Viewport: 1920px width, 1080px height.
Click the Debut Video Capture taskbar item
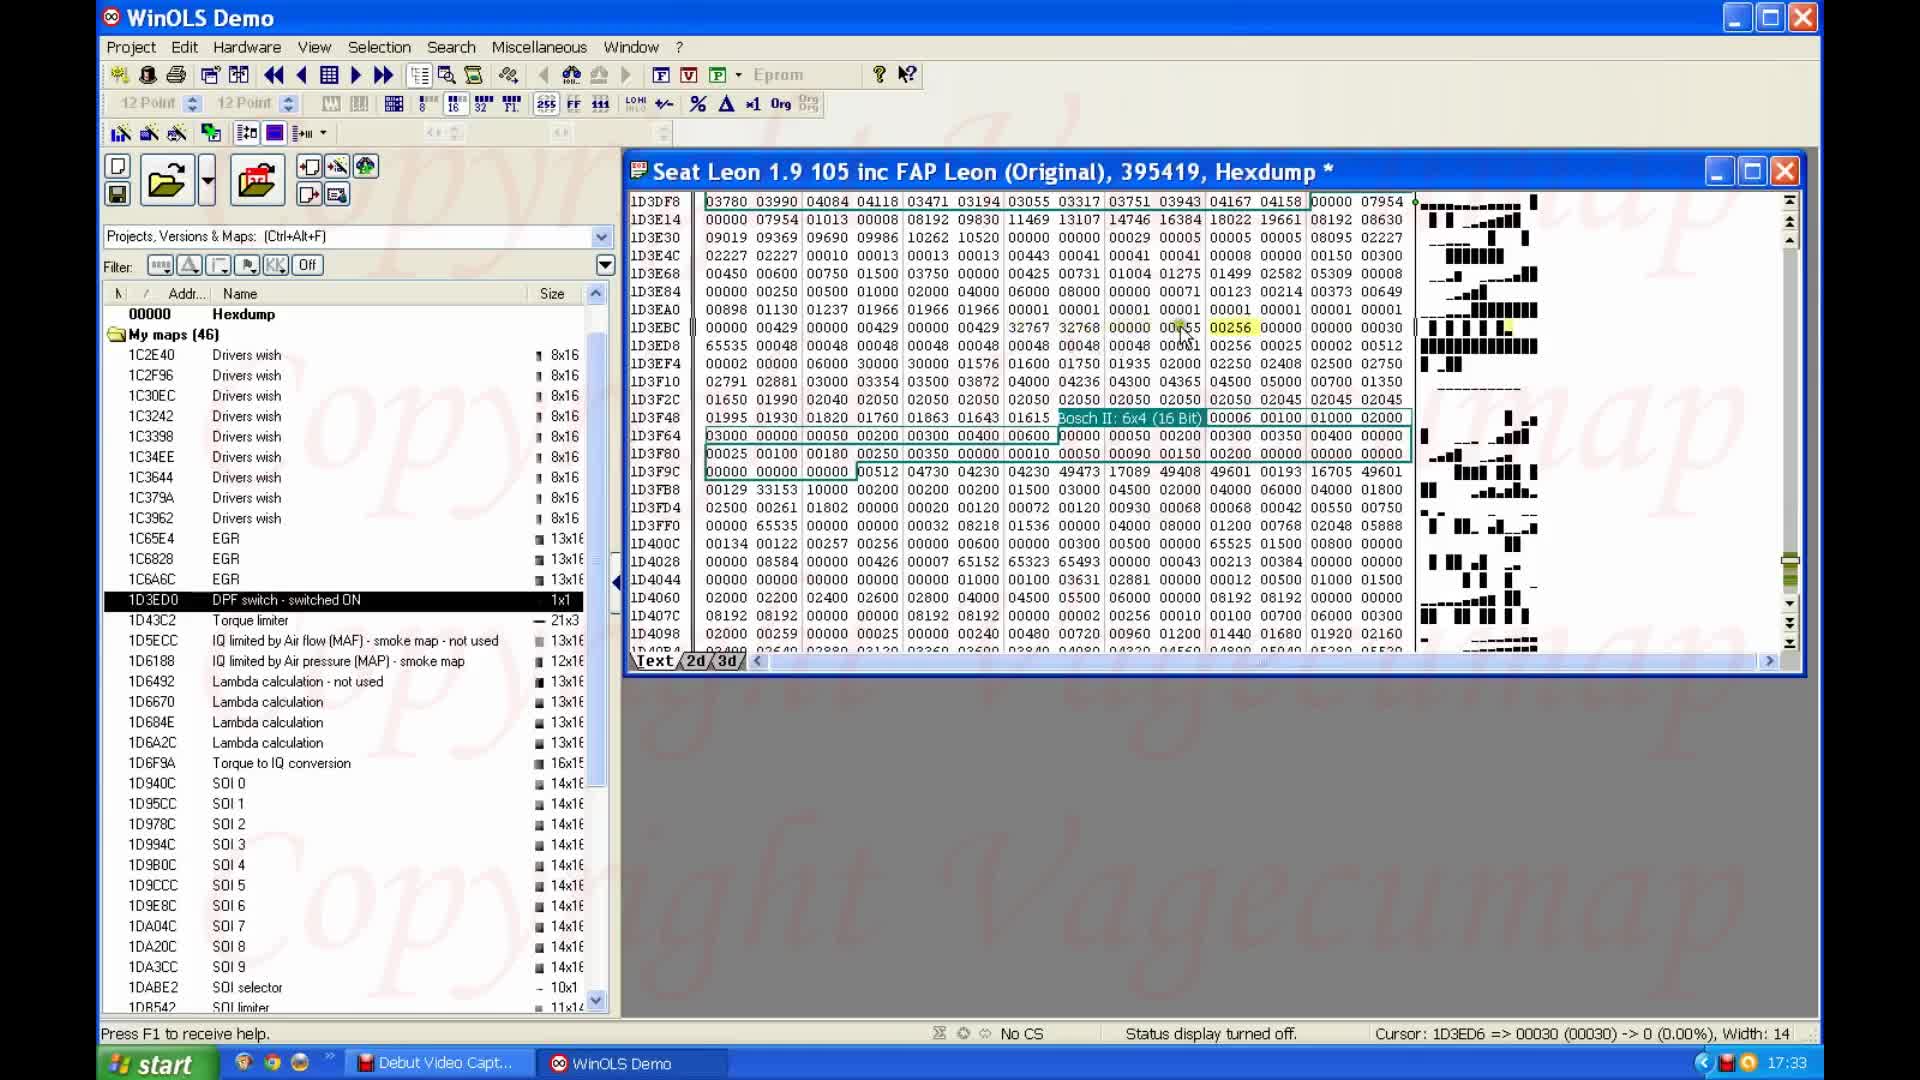435,1063
